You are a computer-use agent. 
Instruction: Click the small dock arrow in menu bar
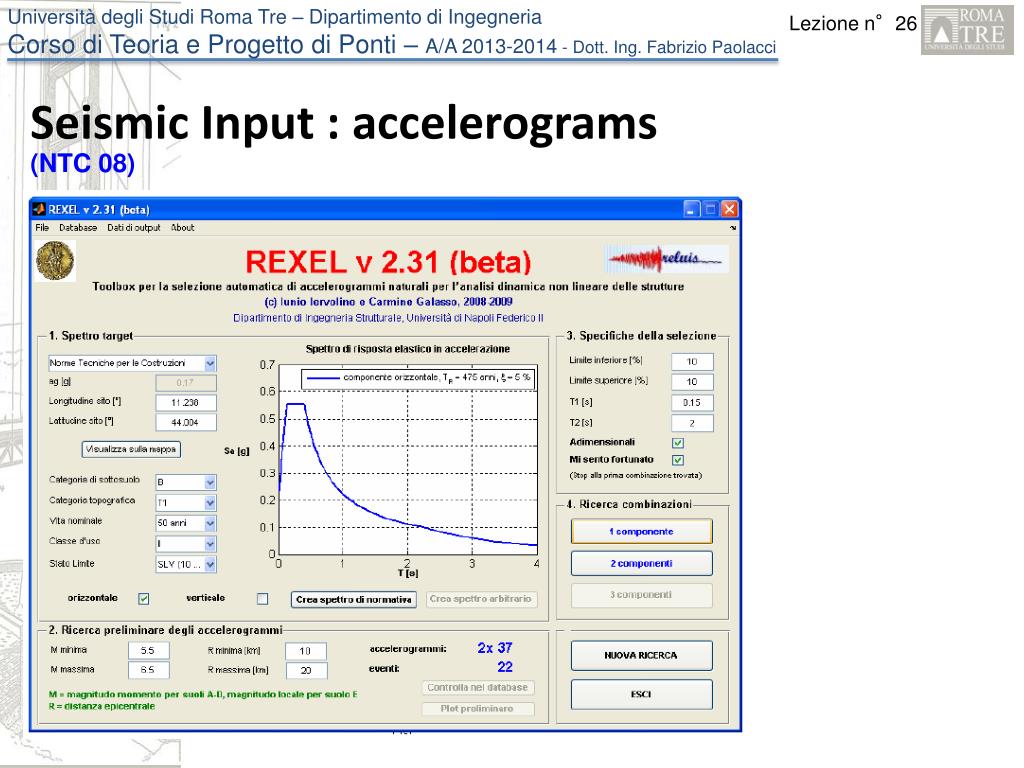[x=733, y=228]
